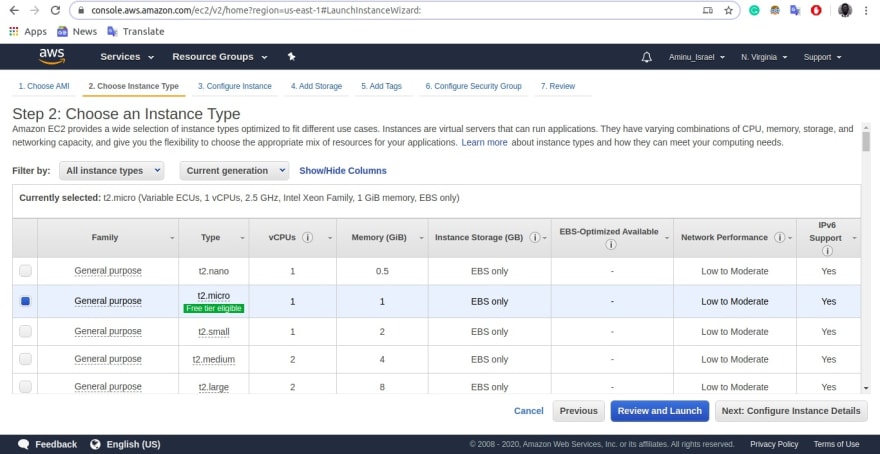
Task: Show info for EBS-Optimized Available column
Action: [x=611, y=245]
